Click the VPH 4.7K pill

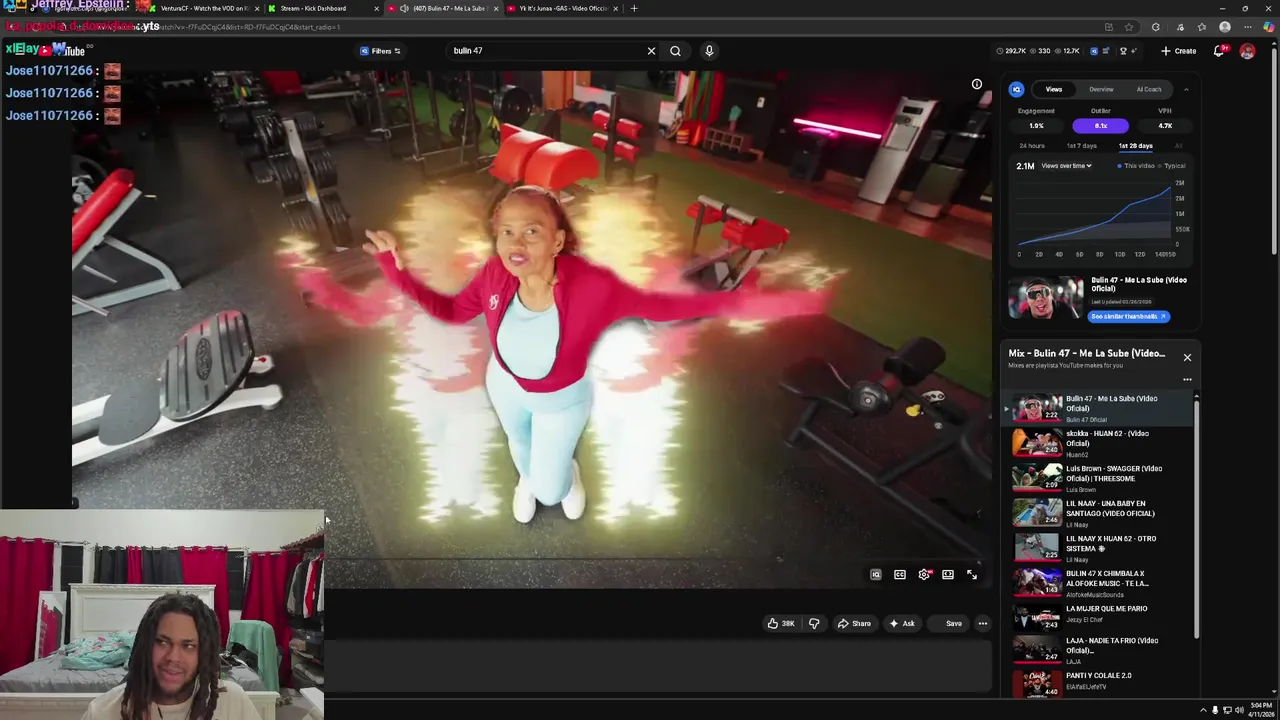click(1165, 126)
